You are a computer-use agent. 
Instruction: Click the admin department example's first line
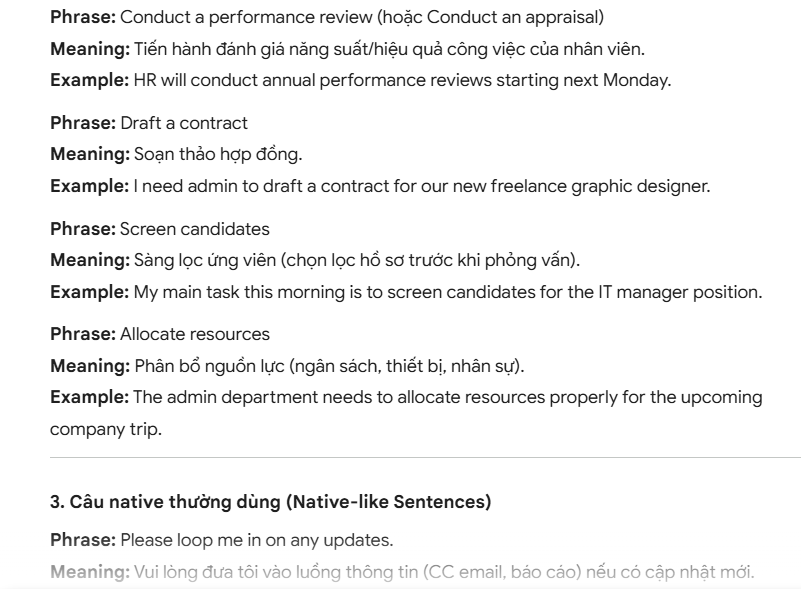click(x=447, y=397)
